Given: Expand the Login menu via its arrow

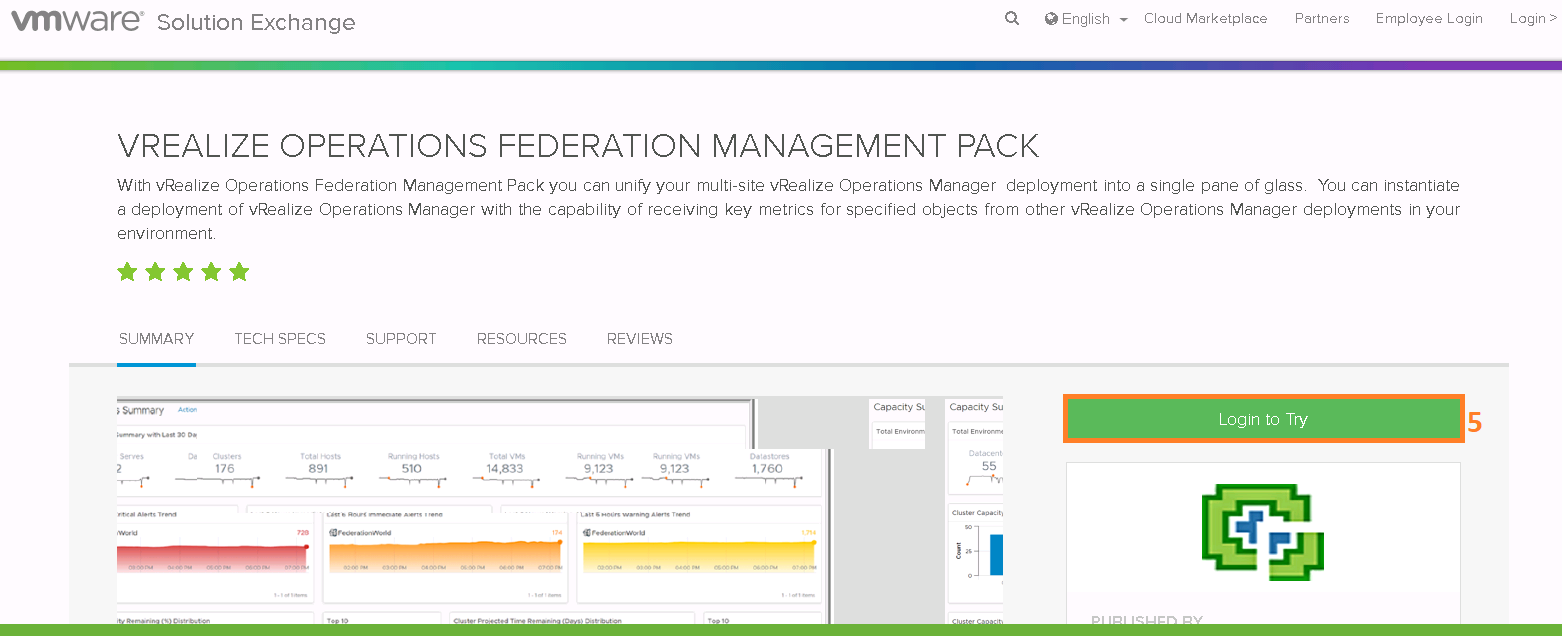Looking at the screenshot, I should click(1551, 17).
